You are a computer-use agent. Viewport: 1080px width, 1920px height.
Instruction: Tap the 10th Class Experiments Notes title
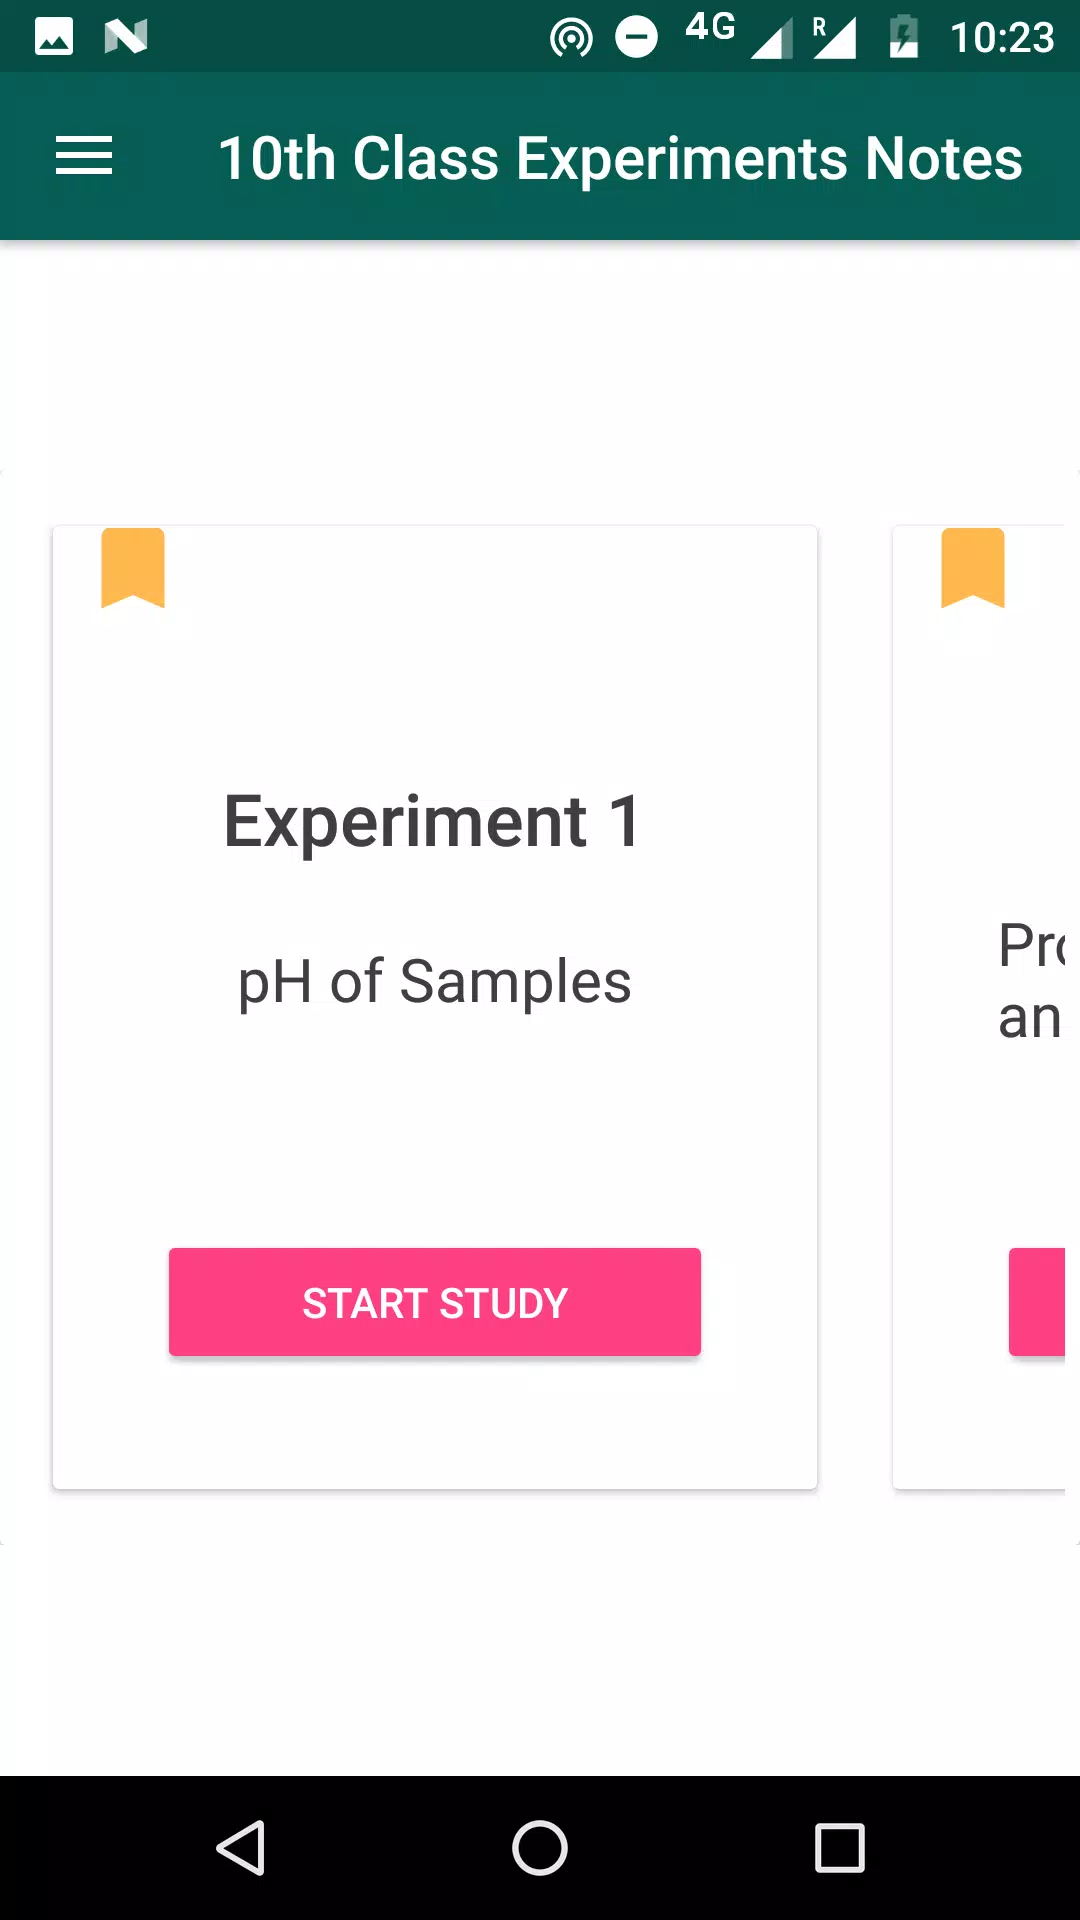[x=620, y=158]
